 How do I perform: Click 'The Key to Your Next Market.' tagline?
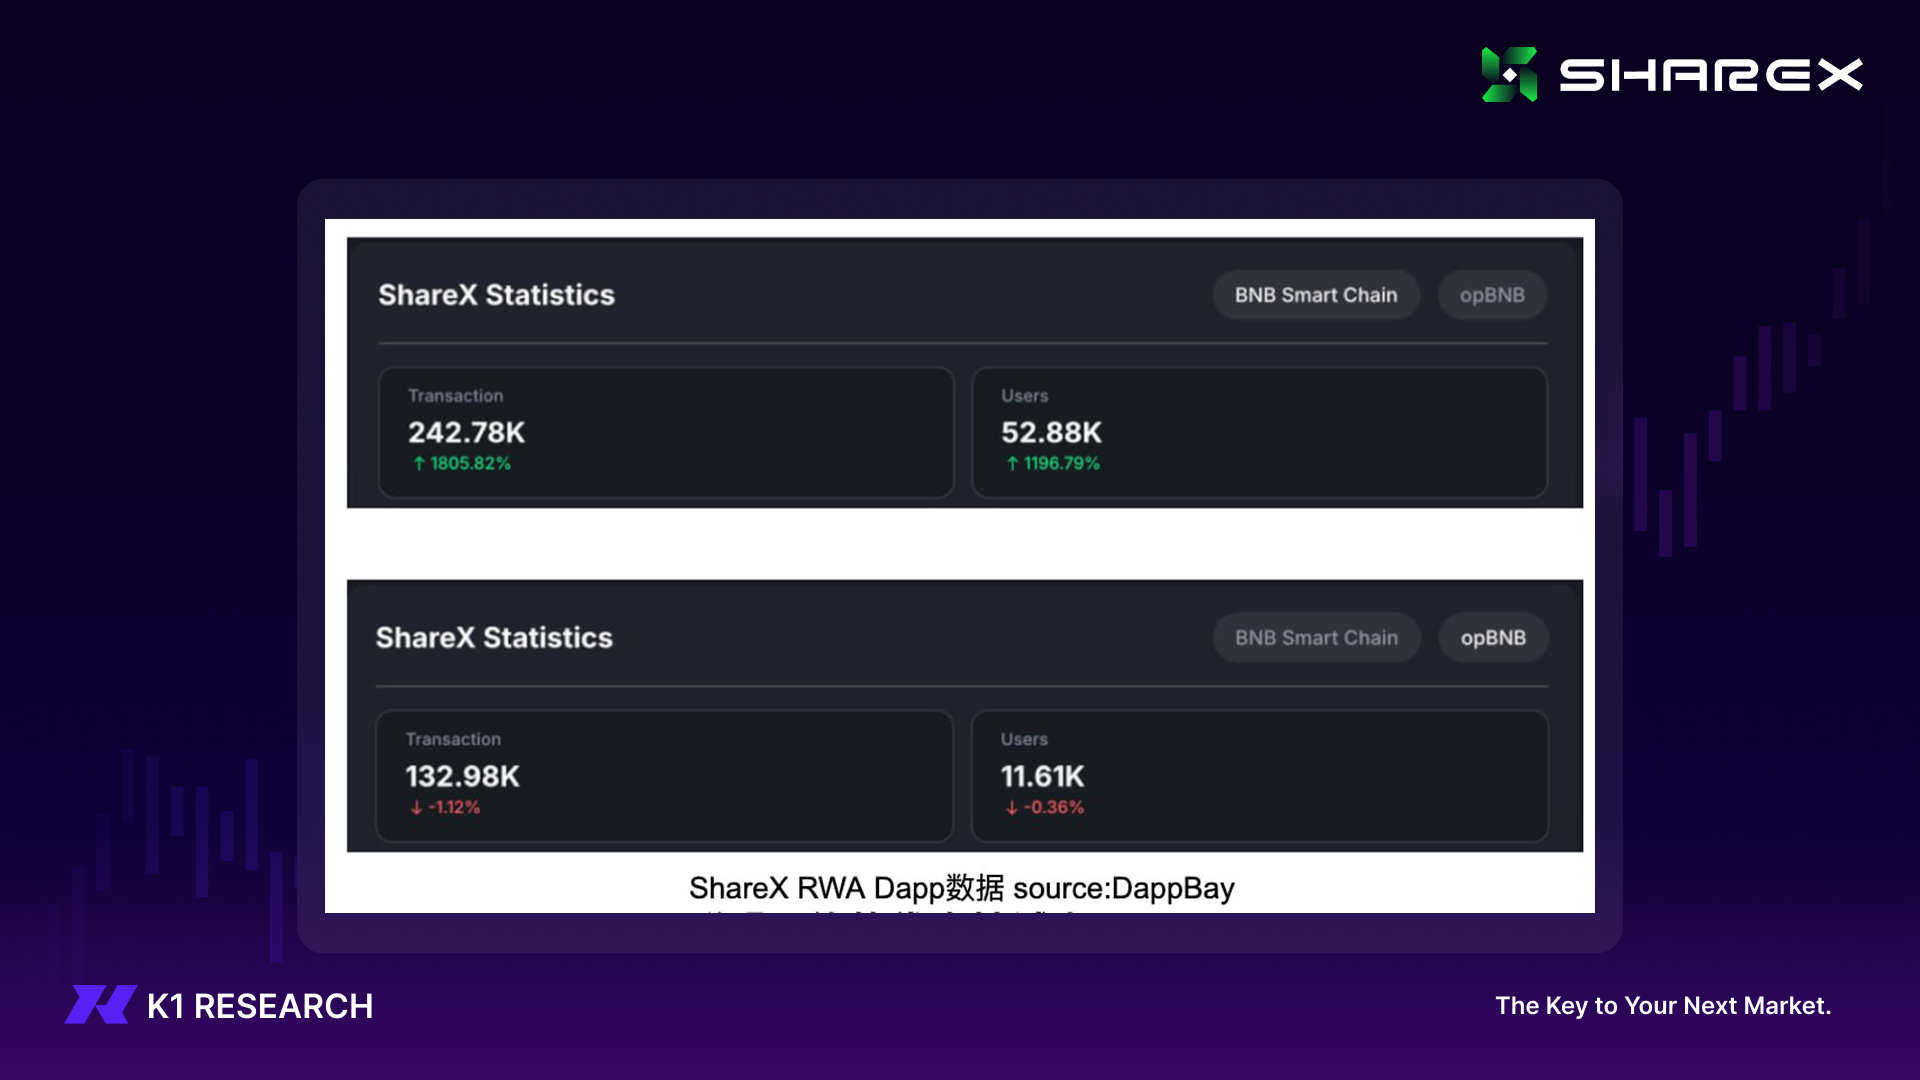tap(1663, 1006)
